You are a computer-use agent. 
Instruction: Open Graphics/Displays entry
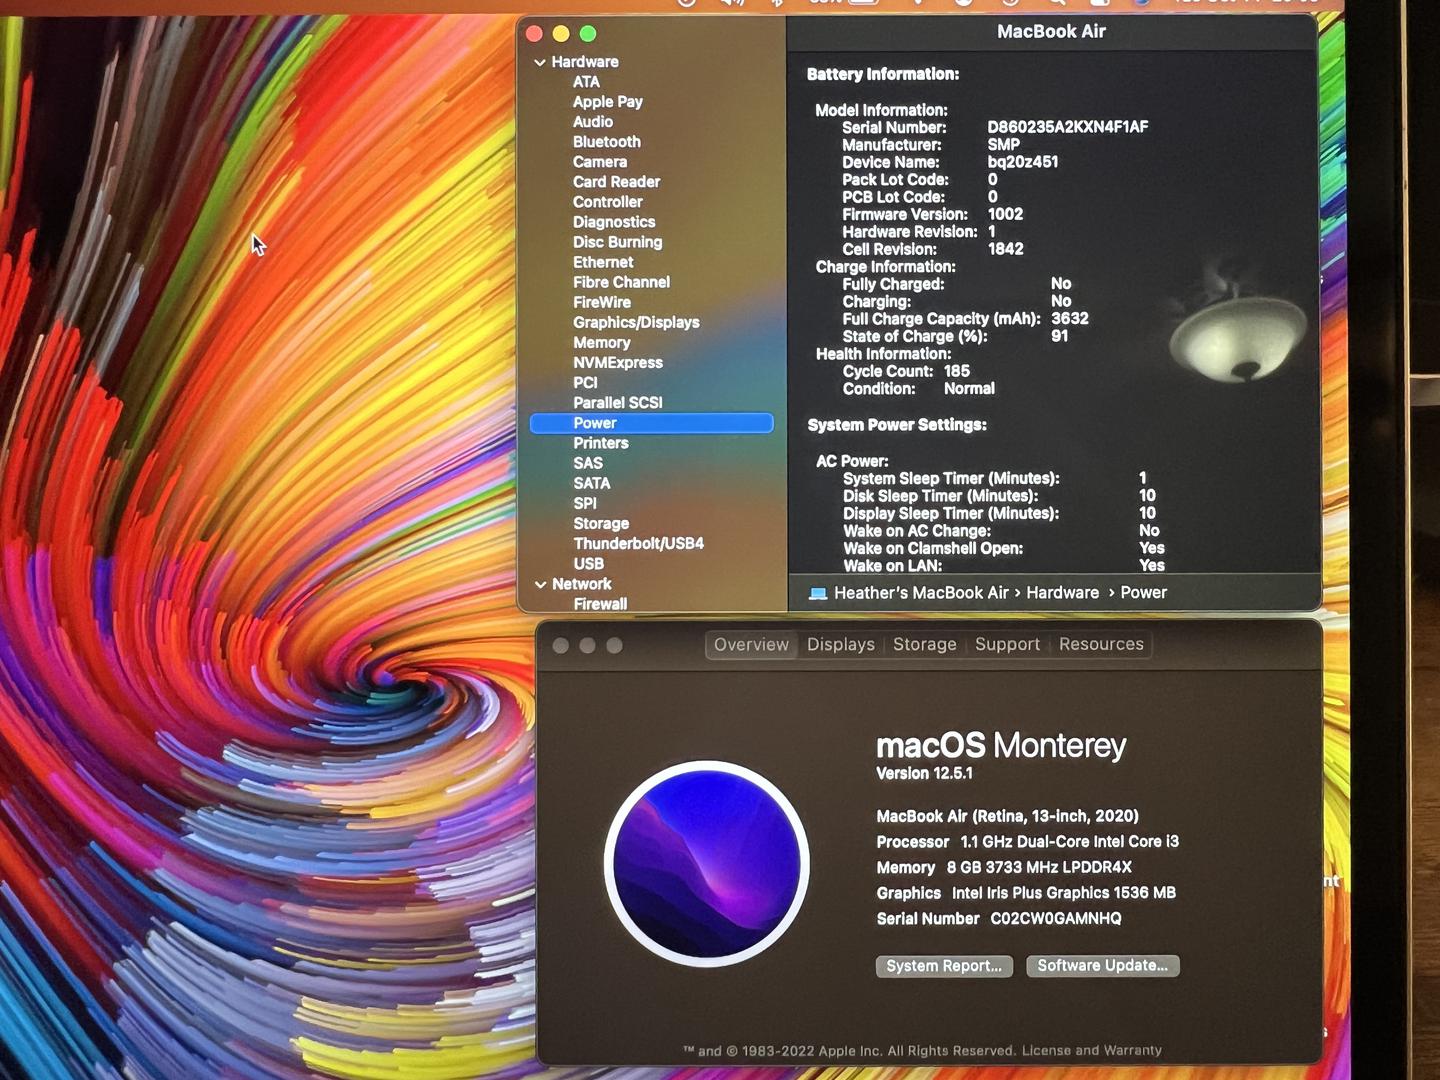point(636,322)
